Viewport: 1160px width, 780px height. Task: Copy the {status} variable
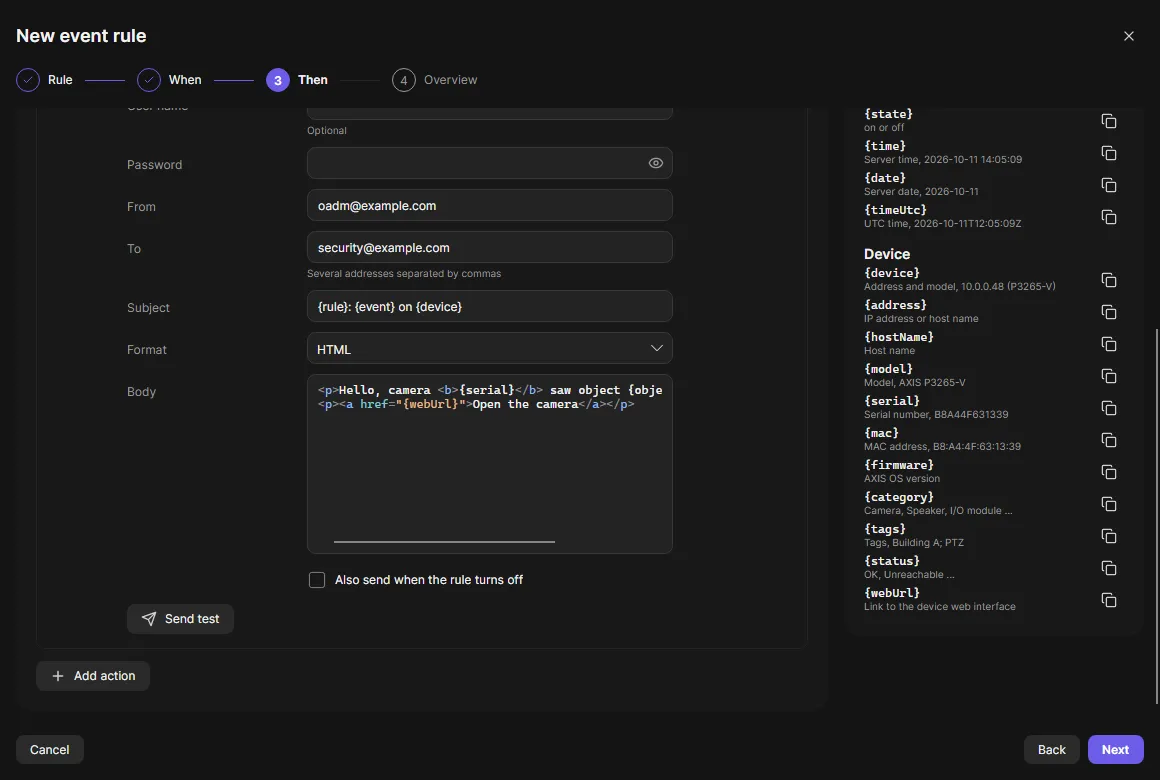(x=1108, y=568)
